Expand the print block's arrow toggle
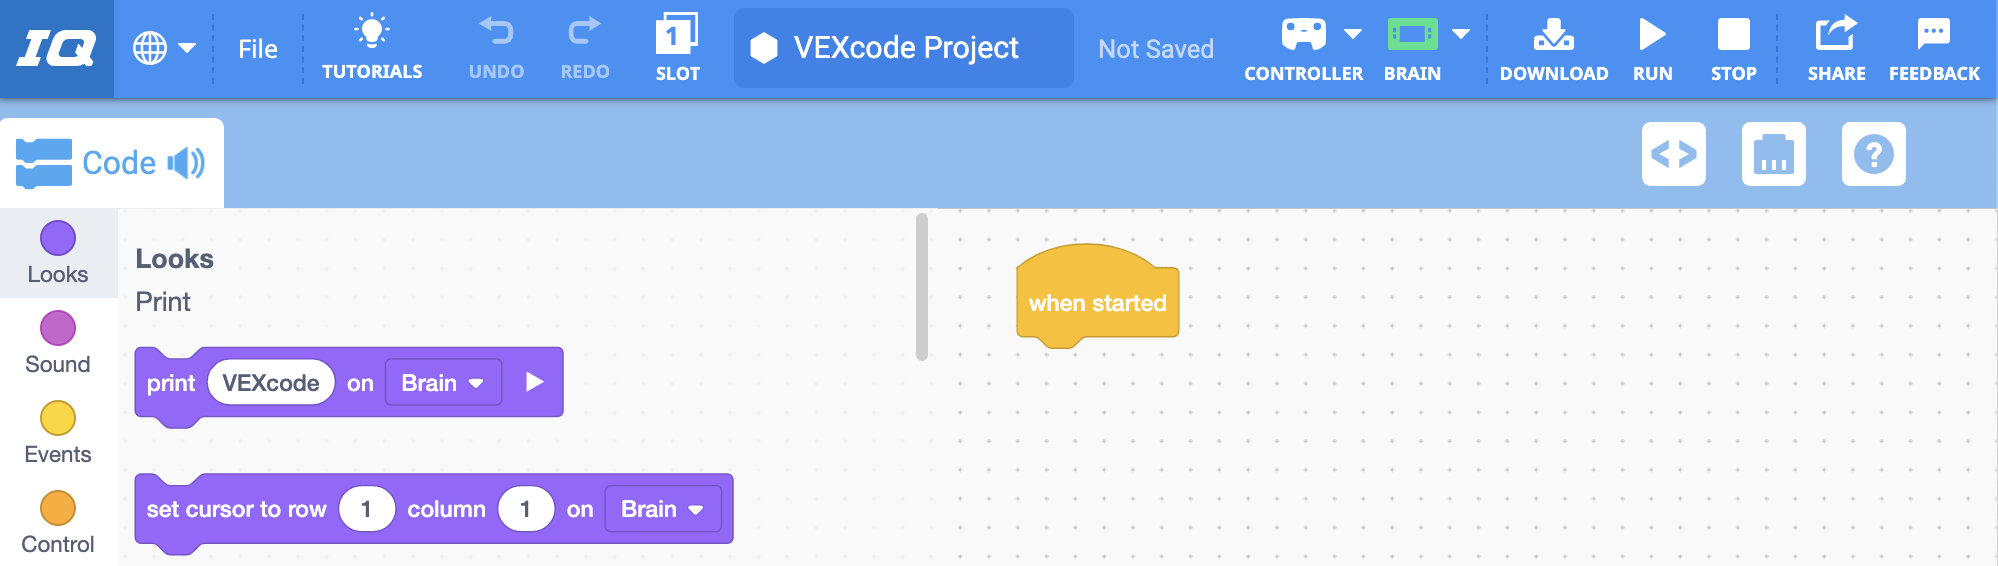The height and width of the screenshot is (566, 1998). coord(535,382)
